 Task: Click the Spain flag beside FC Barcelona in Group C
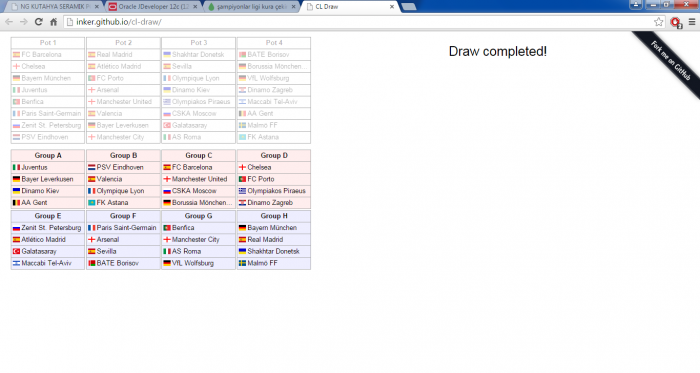pos(167,167)
